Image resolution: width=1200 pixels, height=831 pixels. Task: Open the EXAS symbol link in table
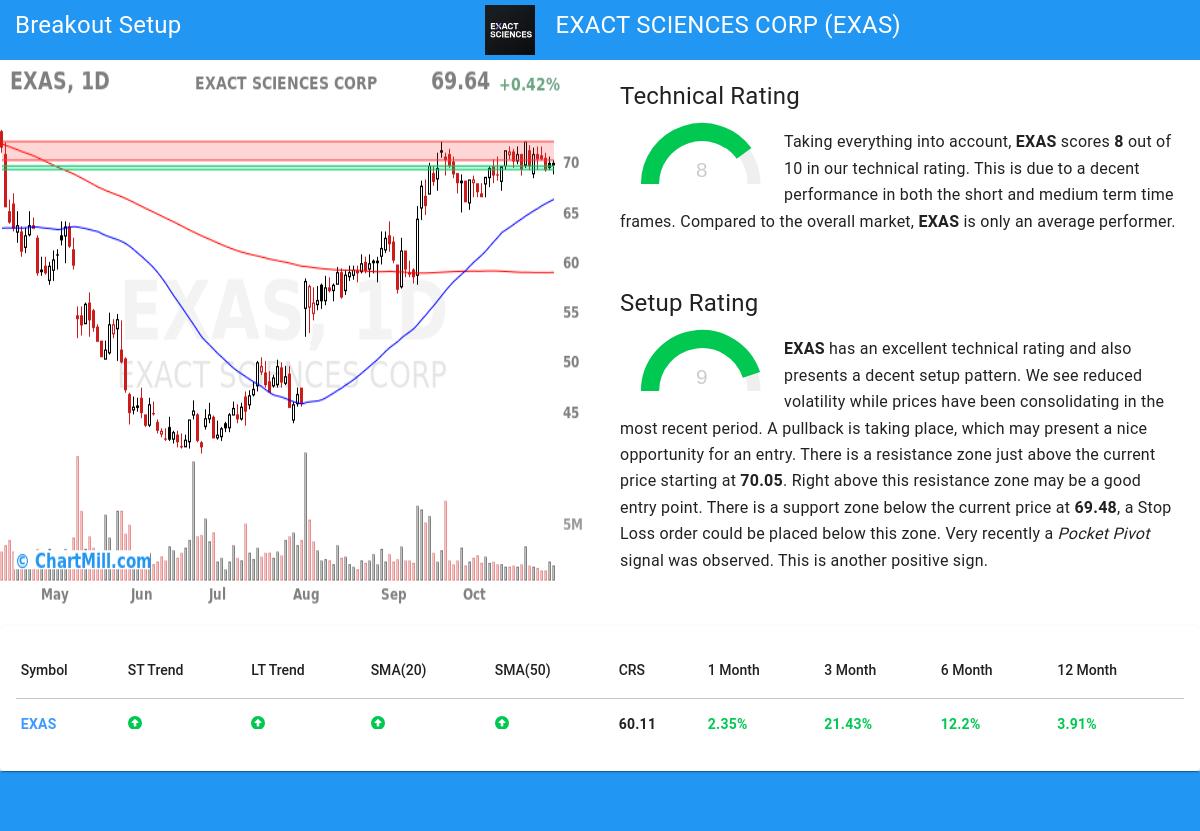click(x=39, y=724)
